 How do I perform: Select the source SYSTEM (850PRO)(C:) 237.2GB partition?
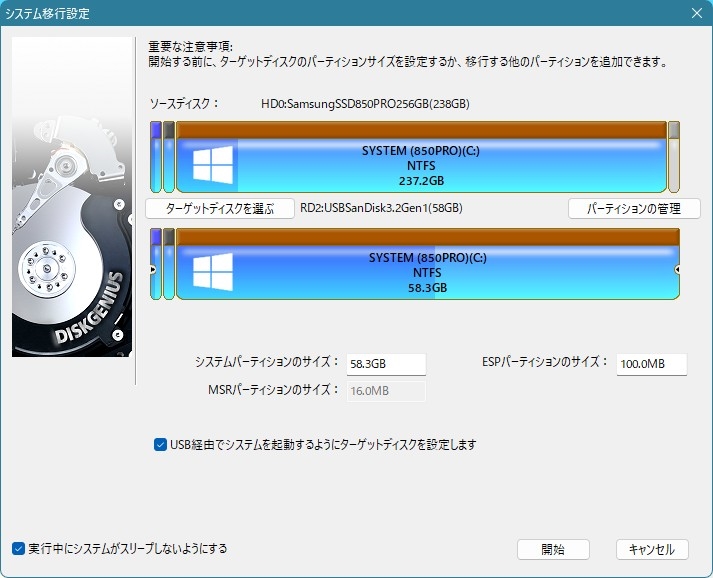pyautogui.click(x=421, y=157)
